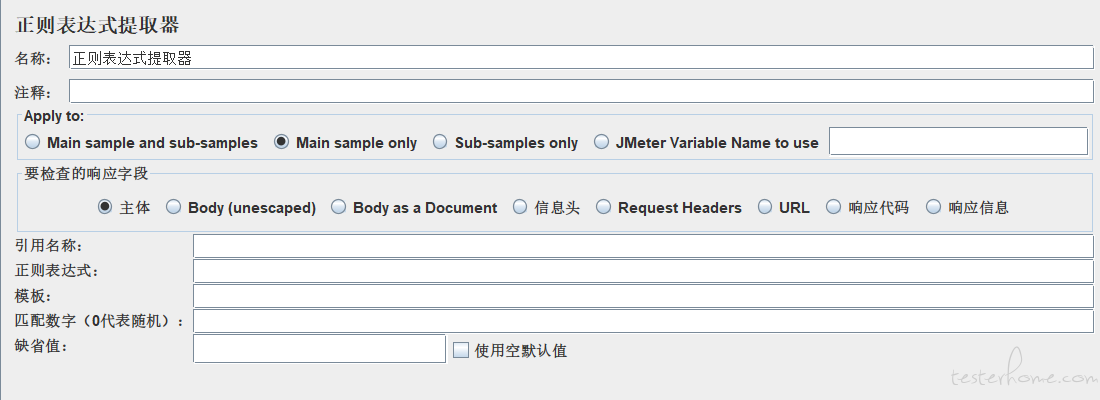
Task: Click the 缺省值 default value field
Action: (318, 348)
